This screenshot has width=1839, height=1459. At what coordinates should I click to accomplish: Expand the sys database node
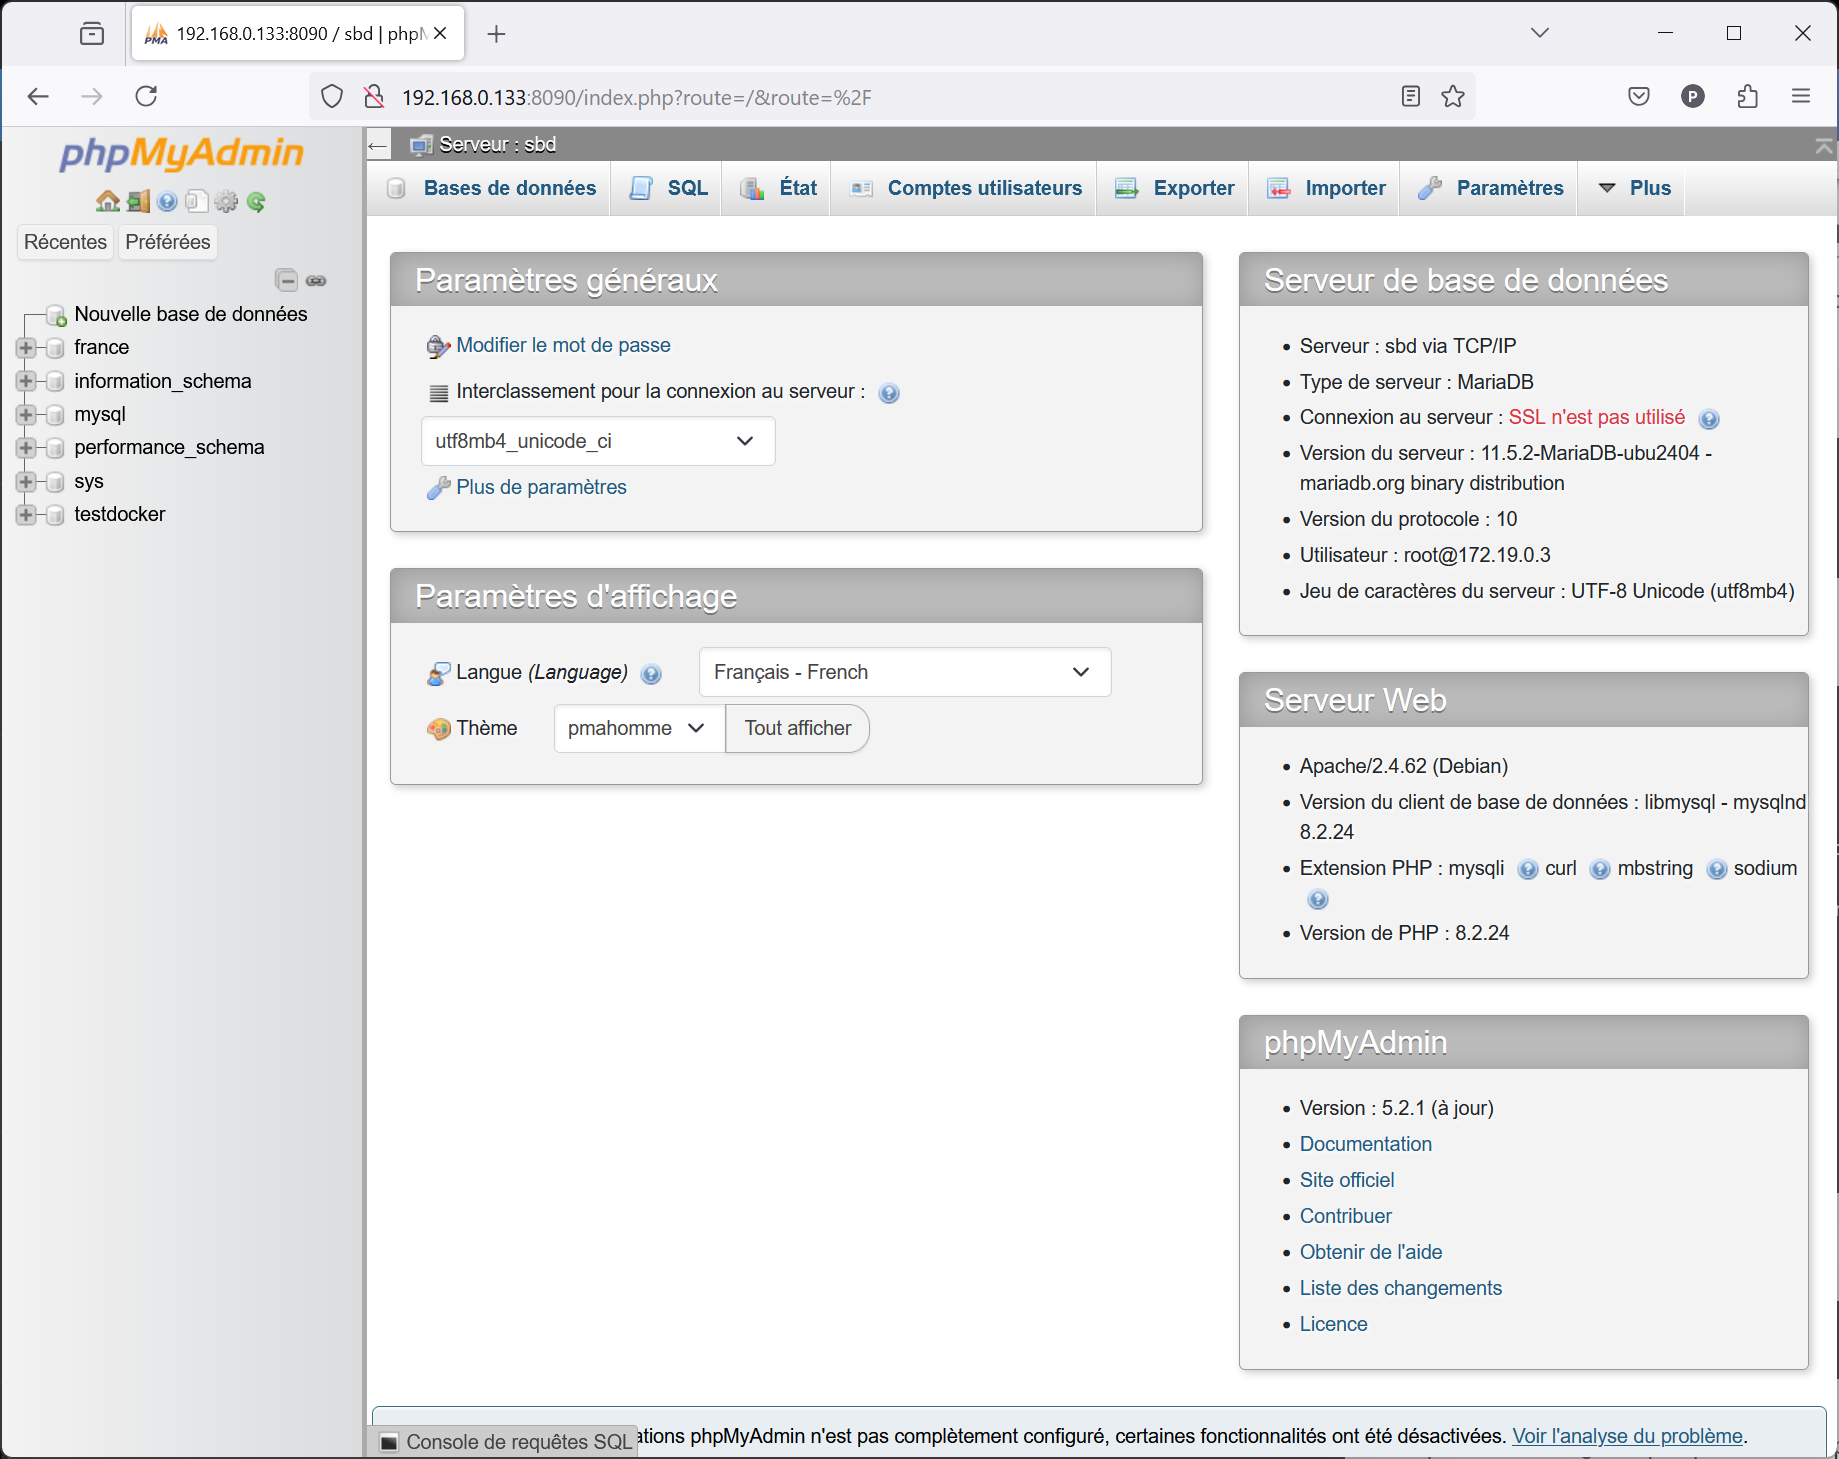pos(26,482)
